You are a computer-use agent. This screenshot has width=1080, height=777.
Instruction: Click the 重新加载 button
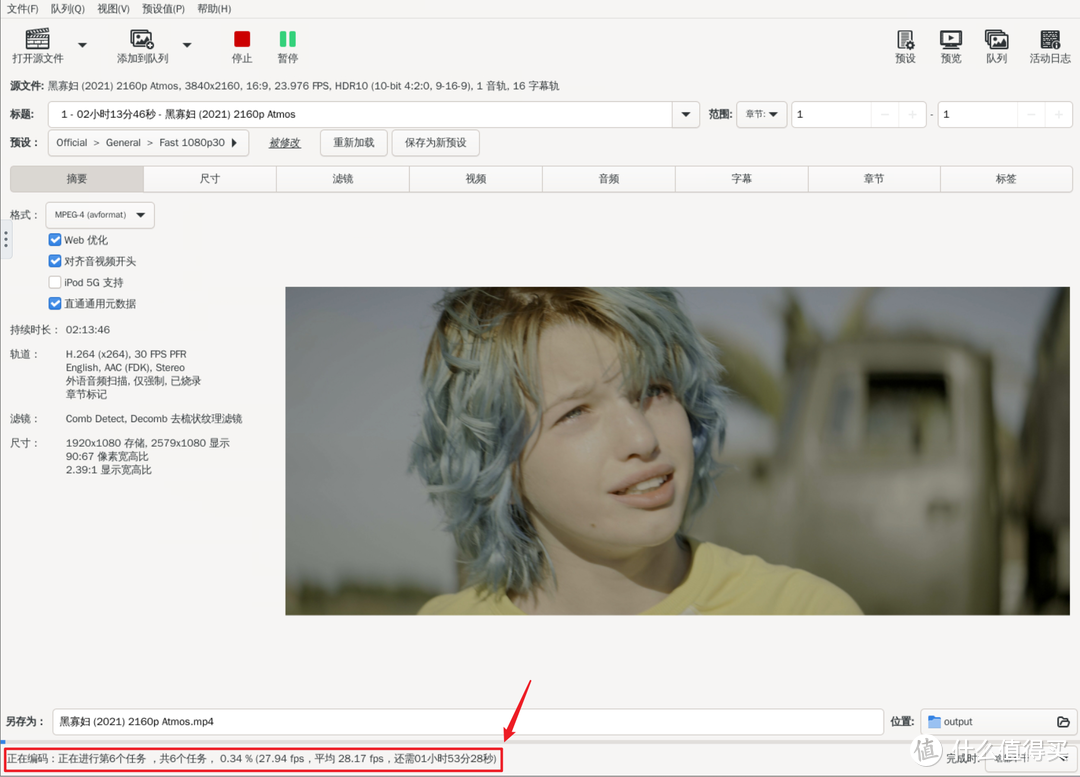pos(353,143)
